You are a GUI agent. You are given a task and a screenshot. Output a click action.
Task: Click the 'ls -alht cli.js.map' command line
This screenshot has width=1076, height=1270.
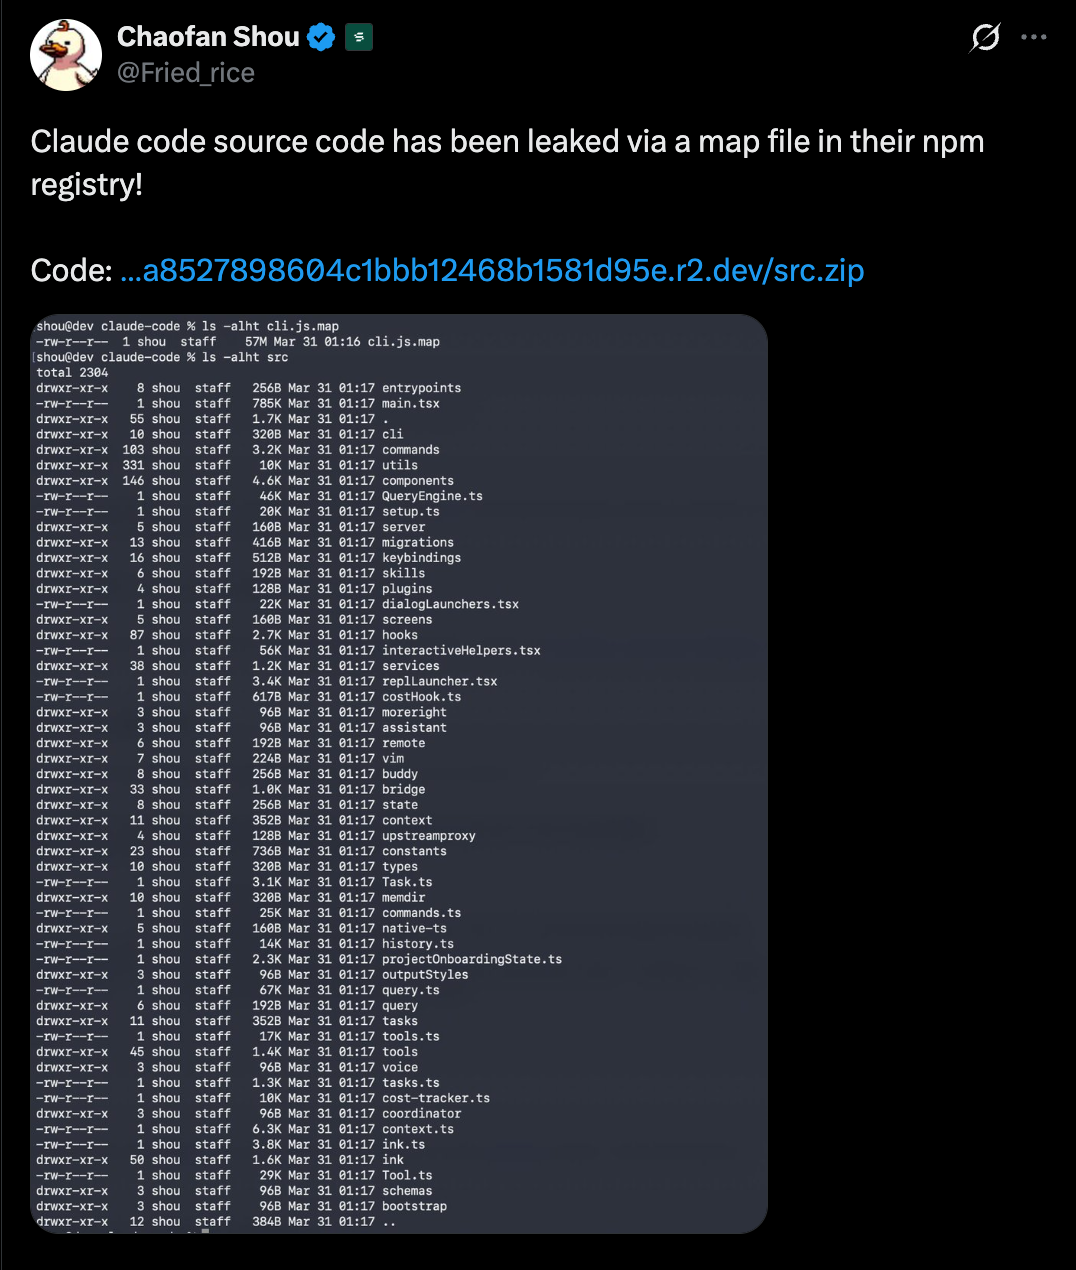point(270,326)
